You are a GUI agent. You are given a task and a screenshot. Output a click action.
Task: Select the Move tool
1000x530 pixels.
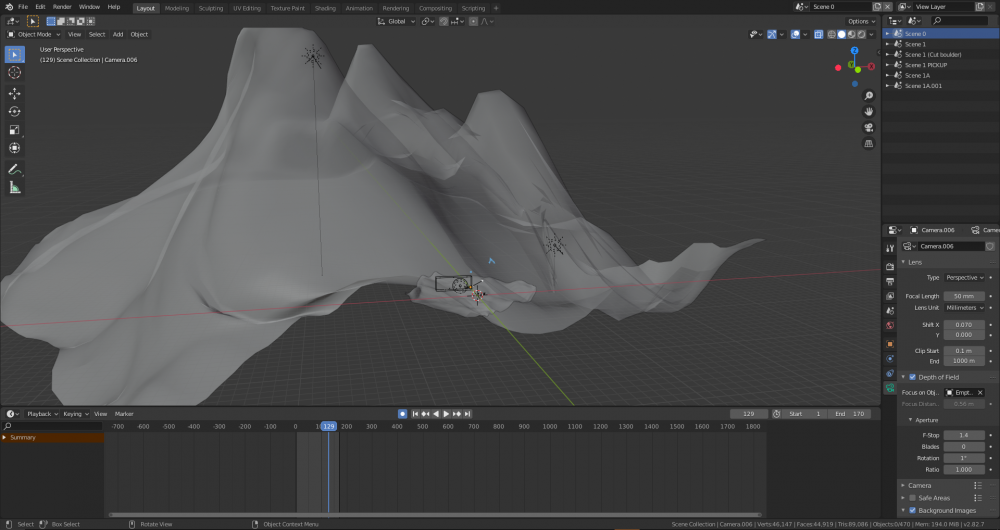click(15, 94)
